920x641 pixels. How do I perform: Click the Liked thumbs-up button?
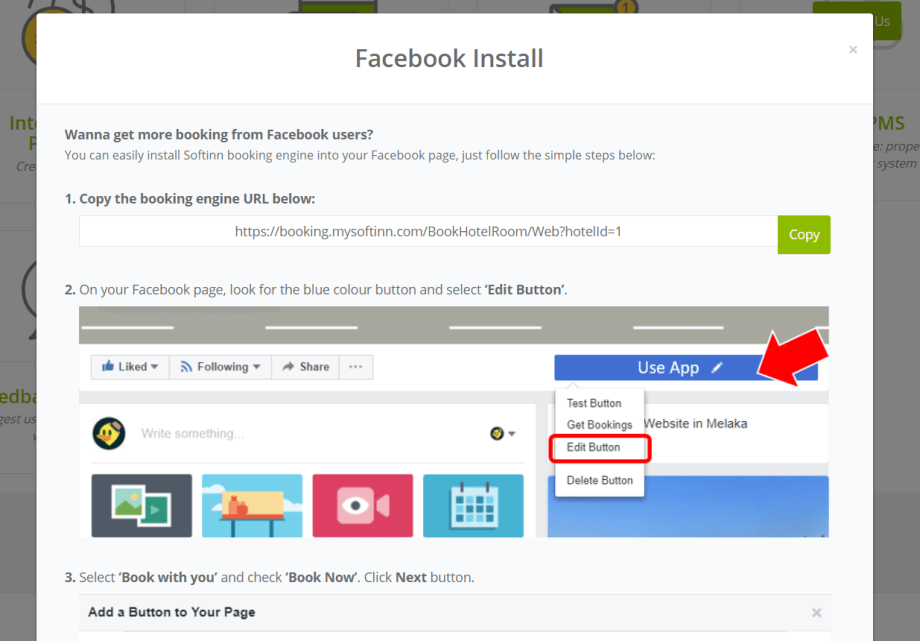pos(130,367)
